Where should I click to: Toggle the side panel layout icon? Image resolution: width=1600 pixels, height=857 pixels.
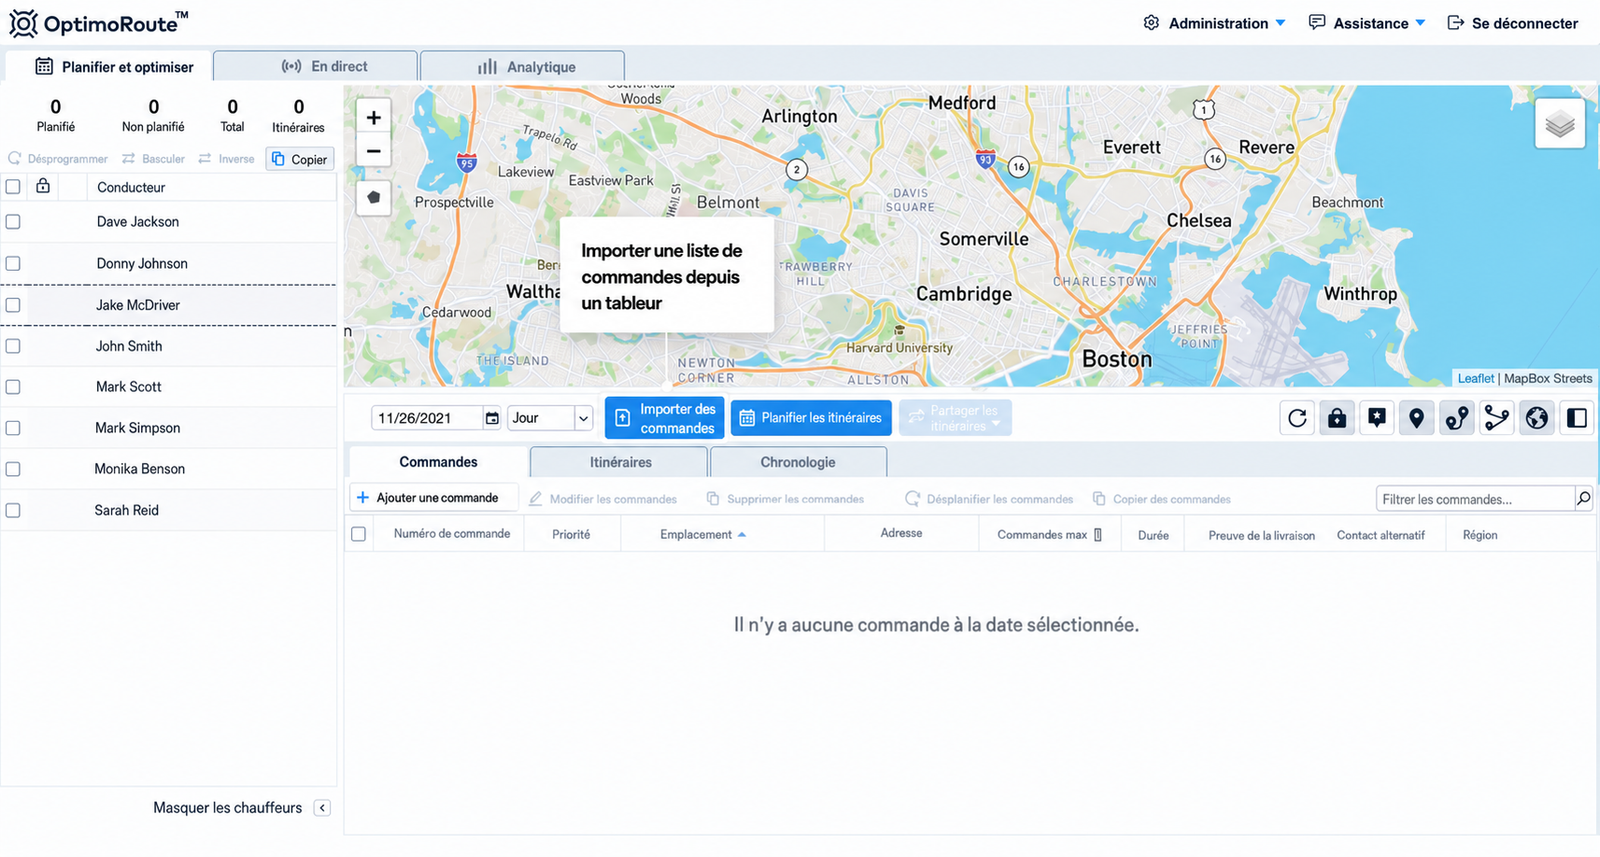coord(1577,418)
